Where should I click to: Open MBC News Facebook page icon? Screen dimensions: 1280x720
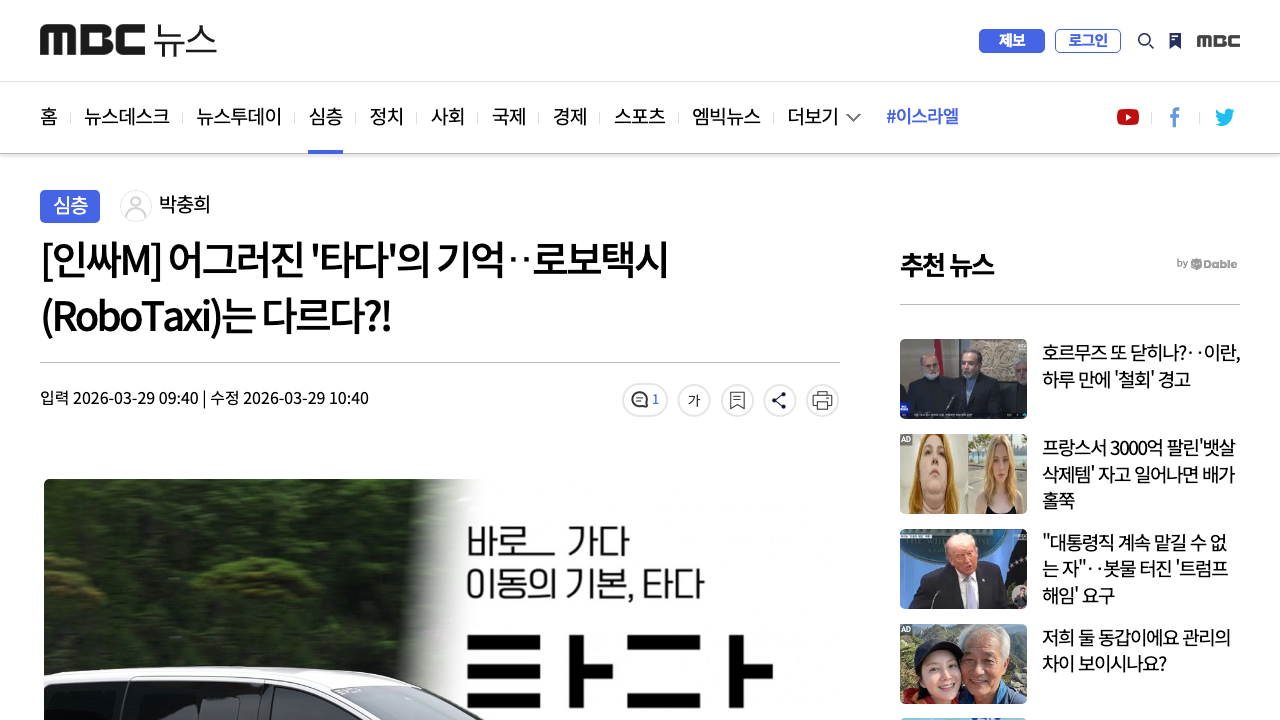[x=1175, y=117]
